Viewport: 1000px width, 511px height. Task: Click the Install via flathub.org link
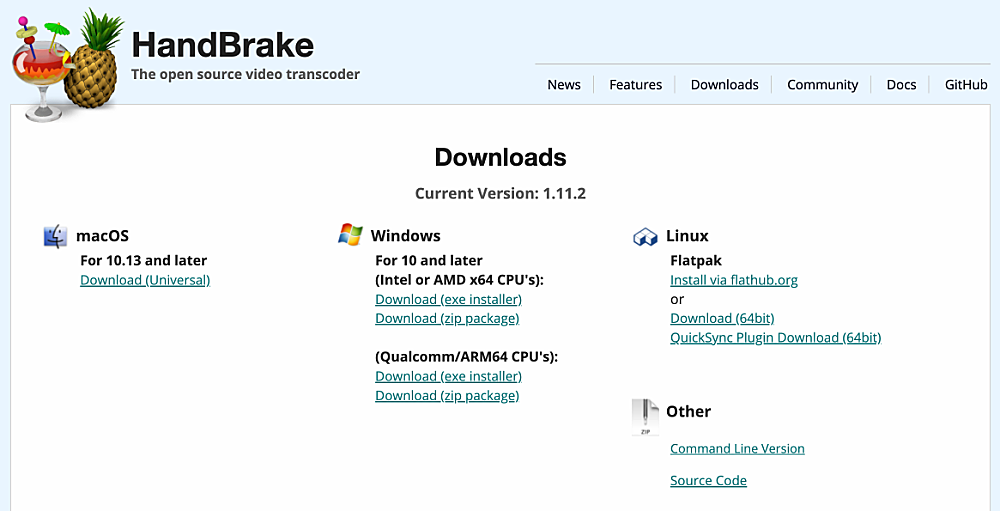coord(734,280)
